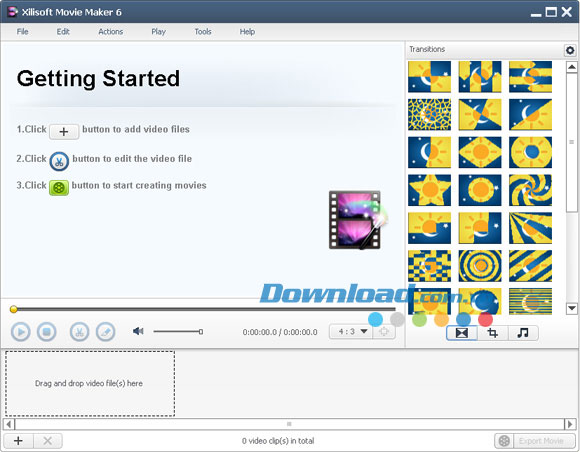Select the mosaic cracked-pattern transition

click(429, 114)
